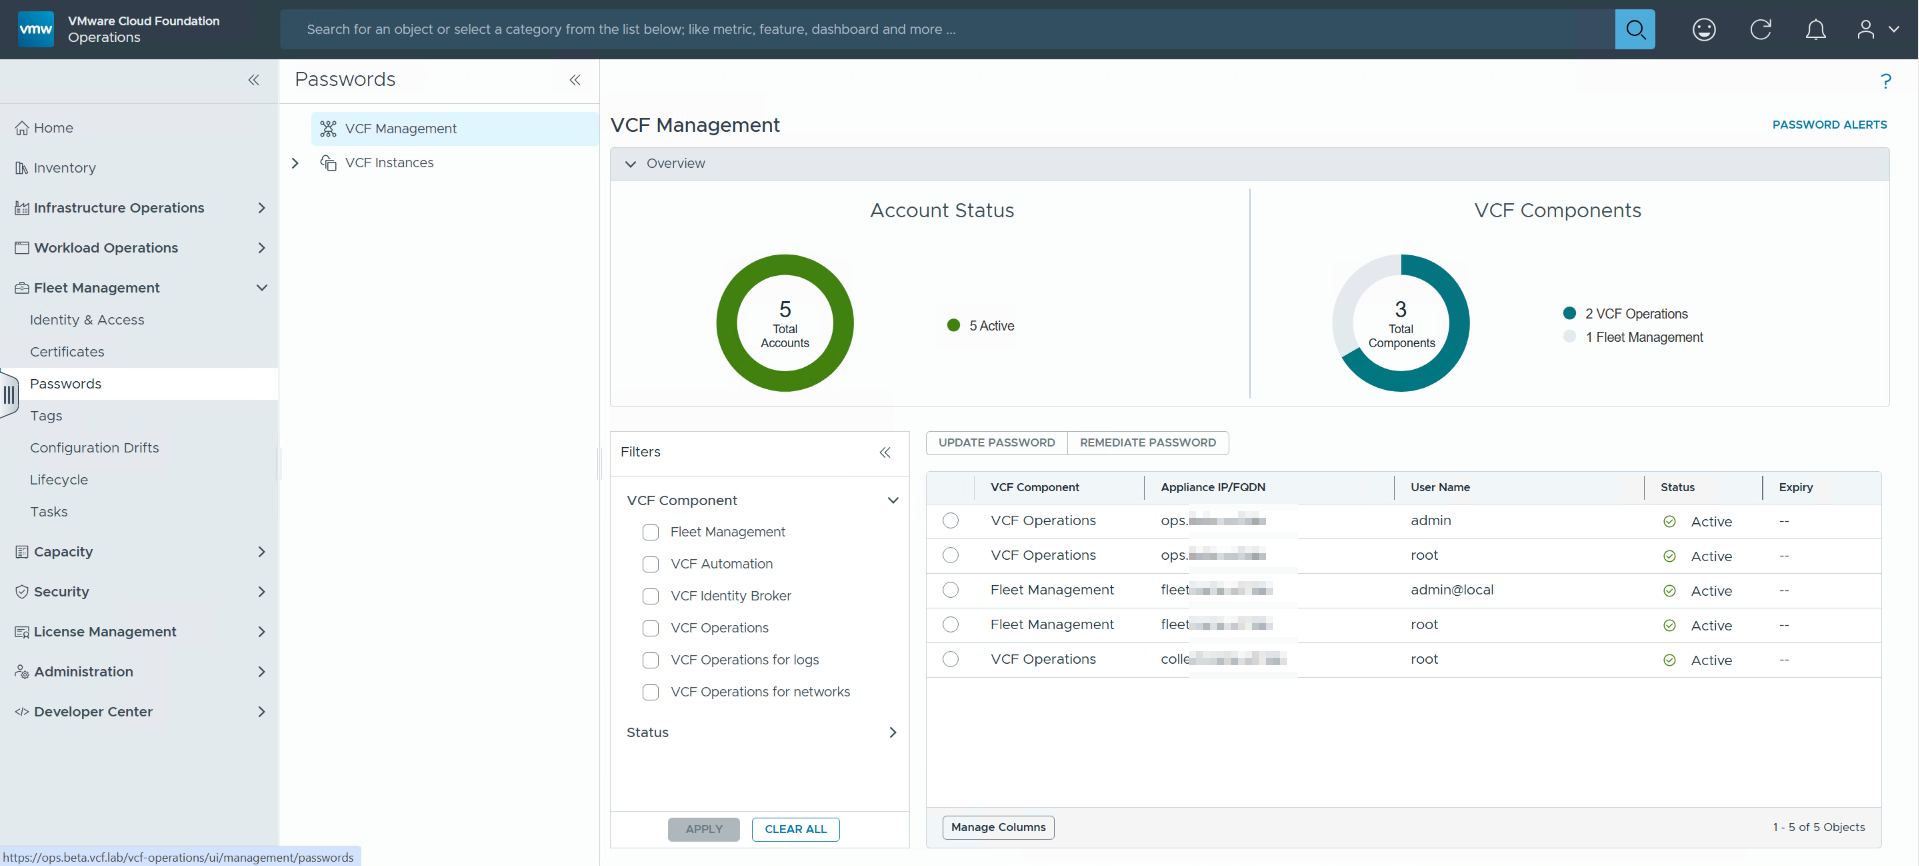Click Active status icon for admin@local
This screenshot has height=866, width=1919.
coord(1669,591)
